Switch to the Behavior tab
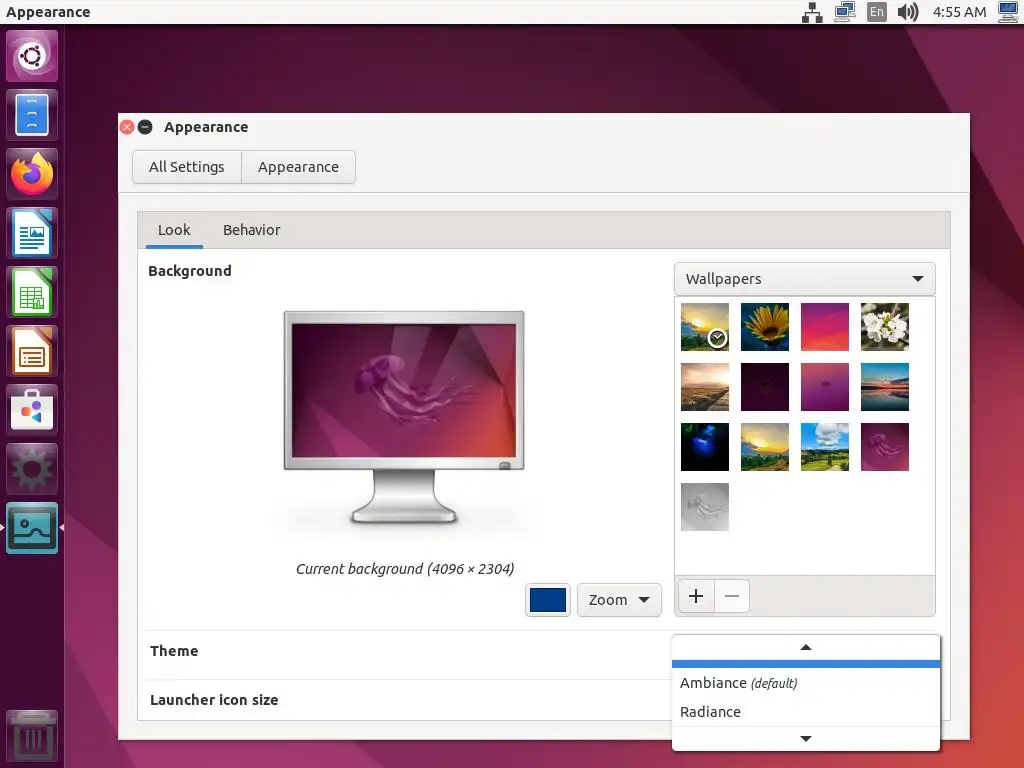1024x768 pixels. pyautogui.click(x=251, y=230)
